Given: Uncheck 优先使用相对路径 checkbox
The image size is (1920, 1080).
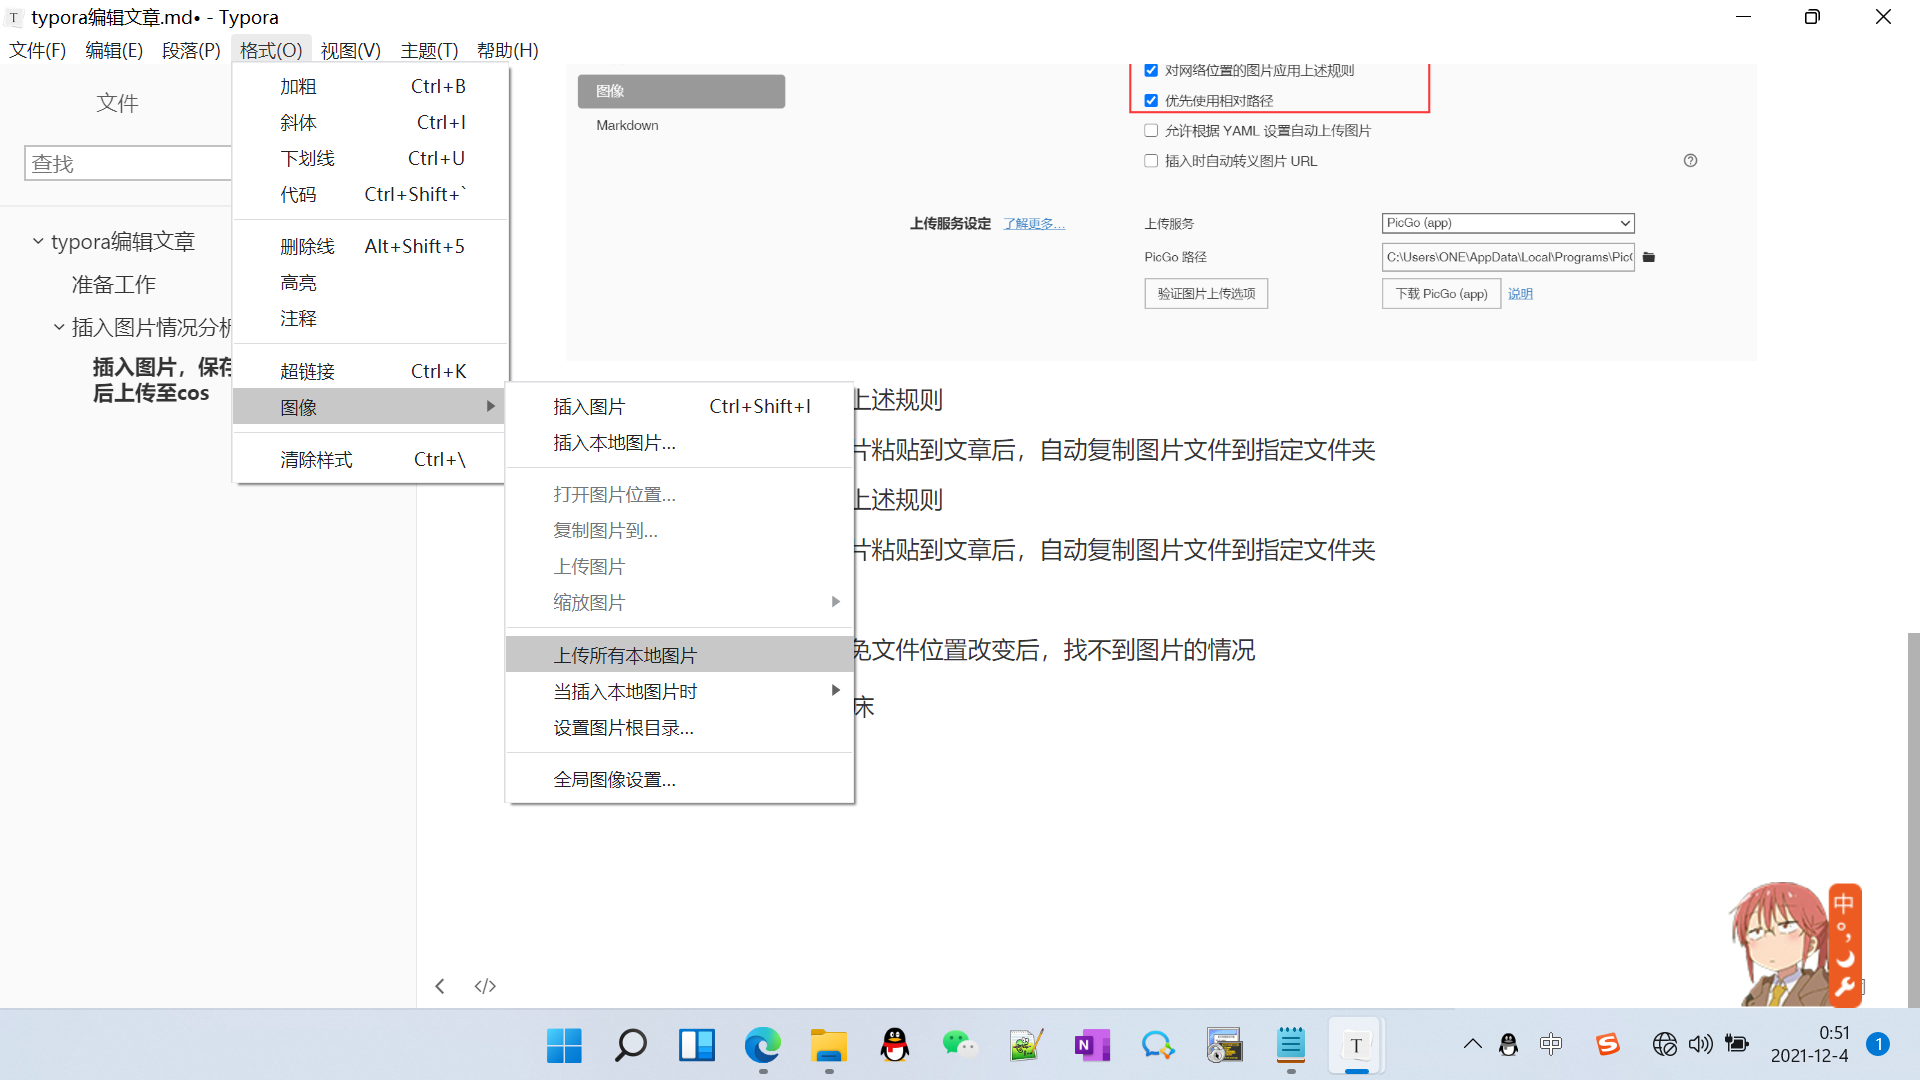Looking at the screenshot, I should (1151, 100).
